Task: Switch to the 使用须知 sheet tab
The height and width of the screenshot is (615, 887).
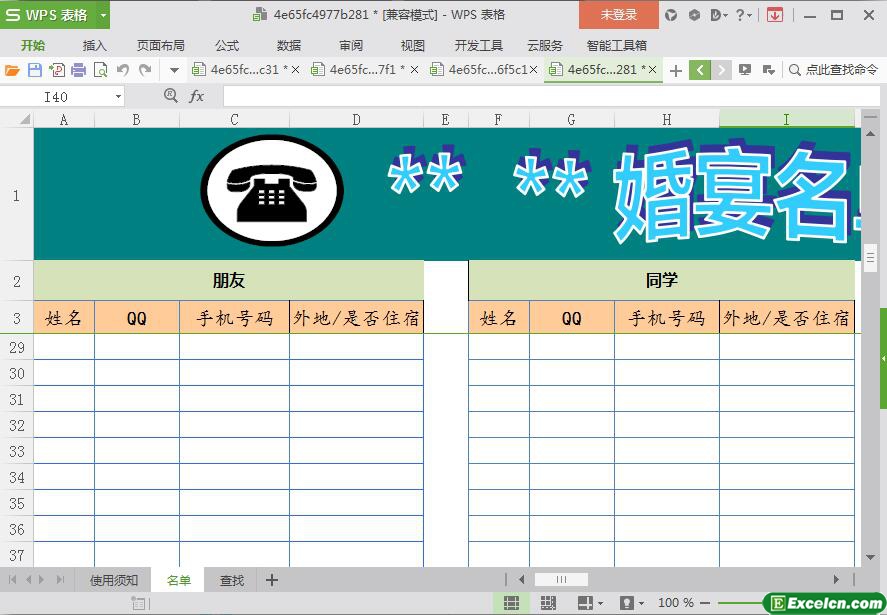Action: coord(113,580)
